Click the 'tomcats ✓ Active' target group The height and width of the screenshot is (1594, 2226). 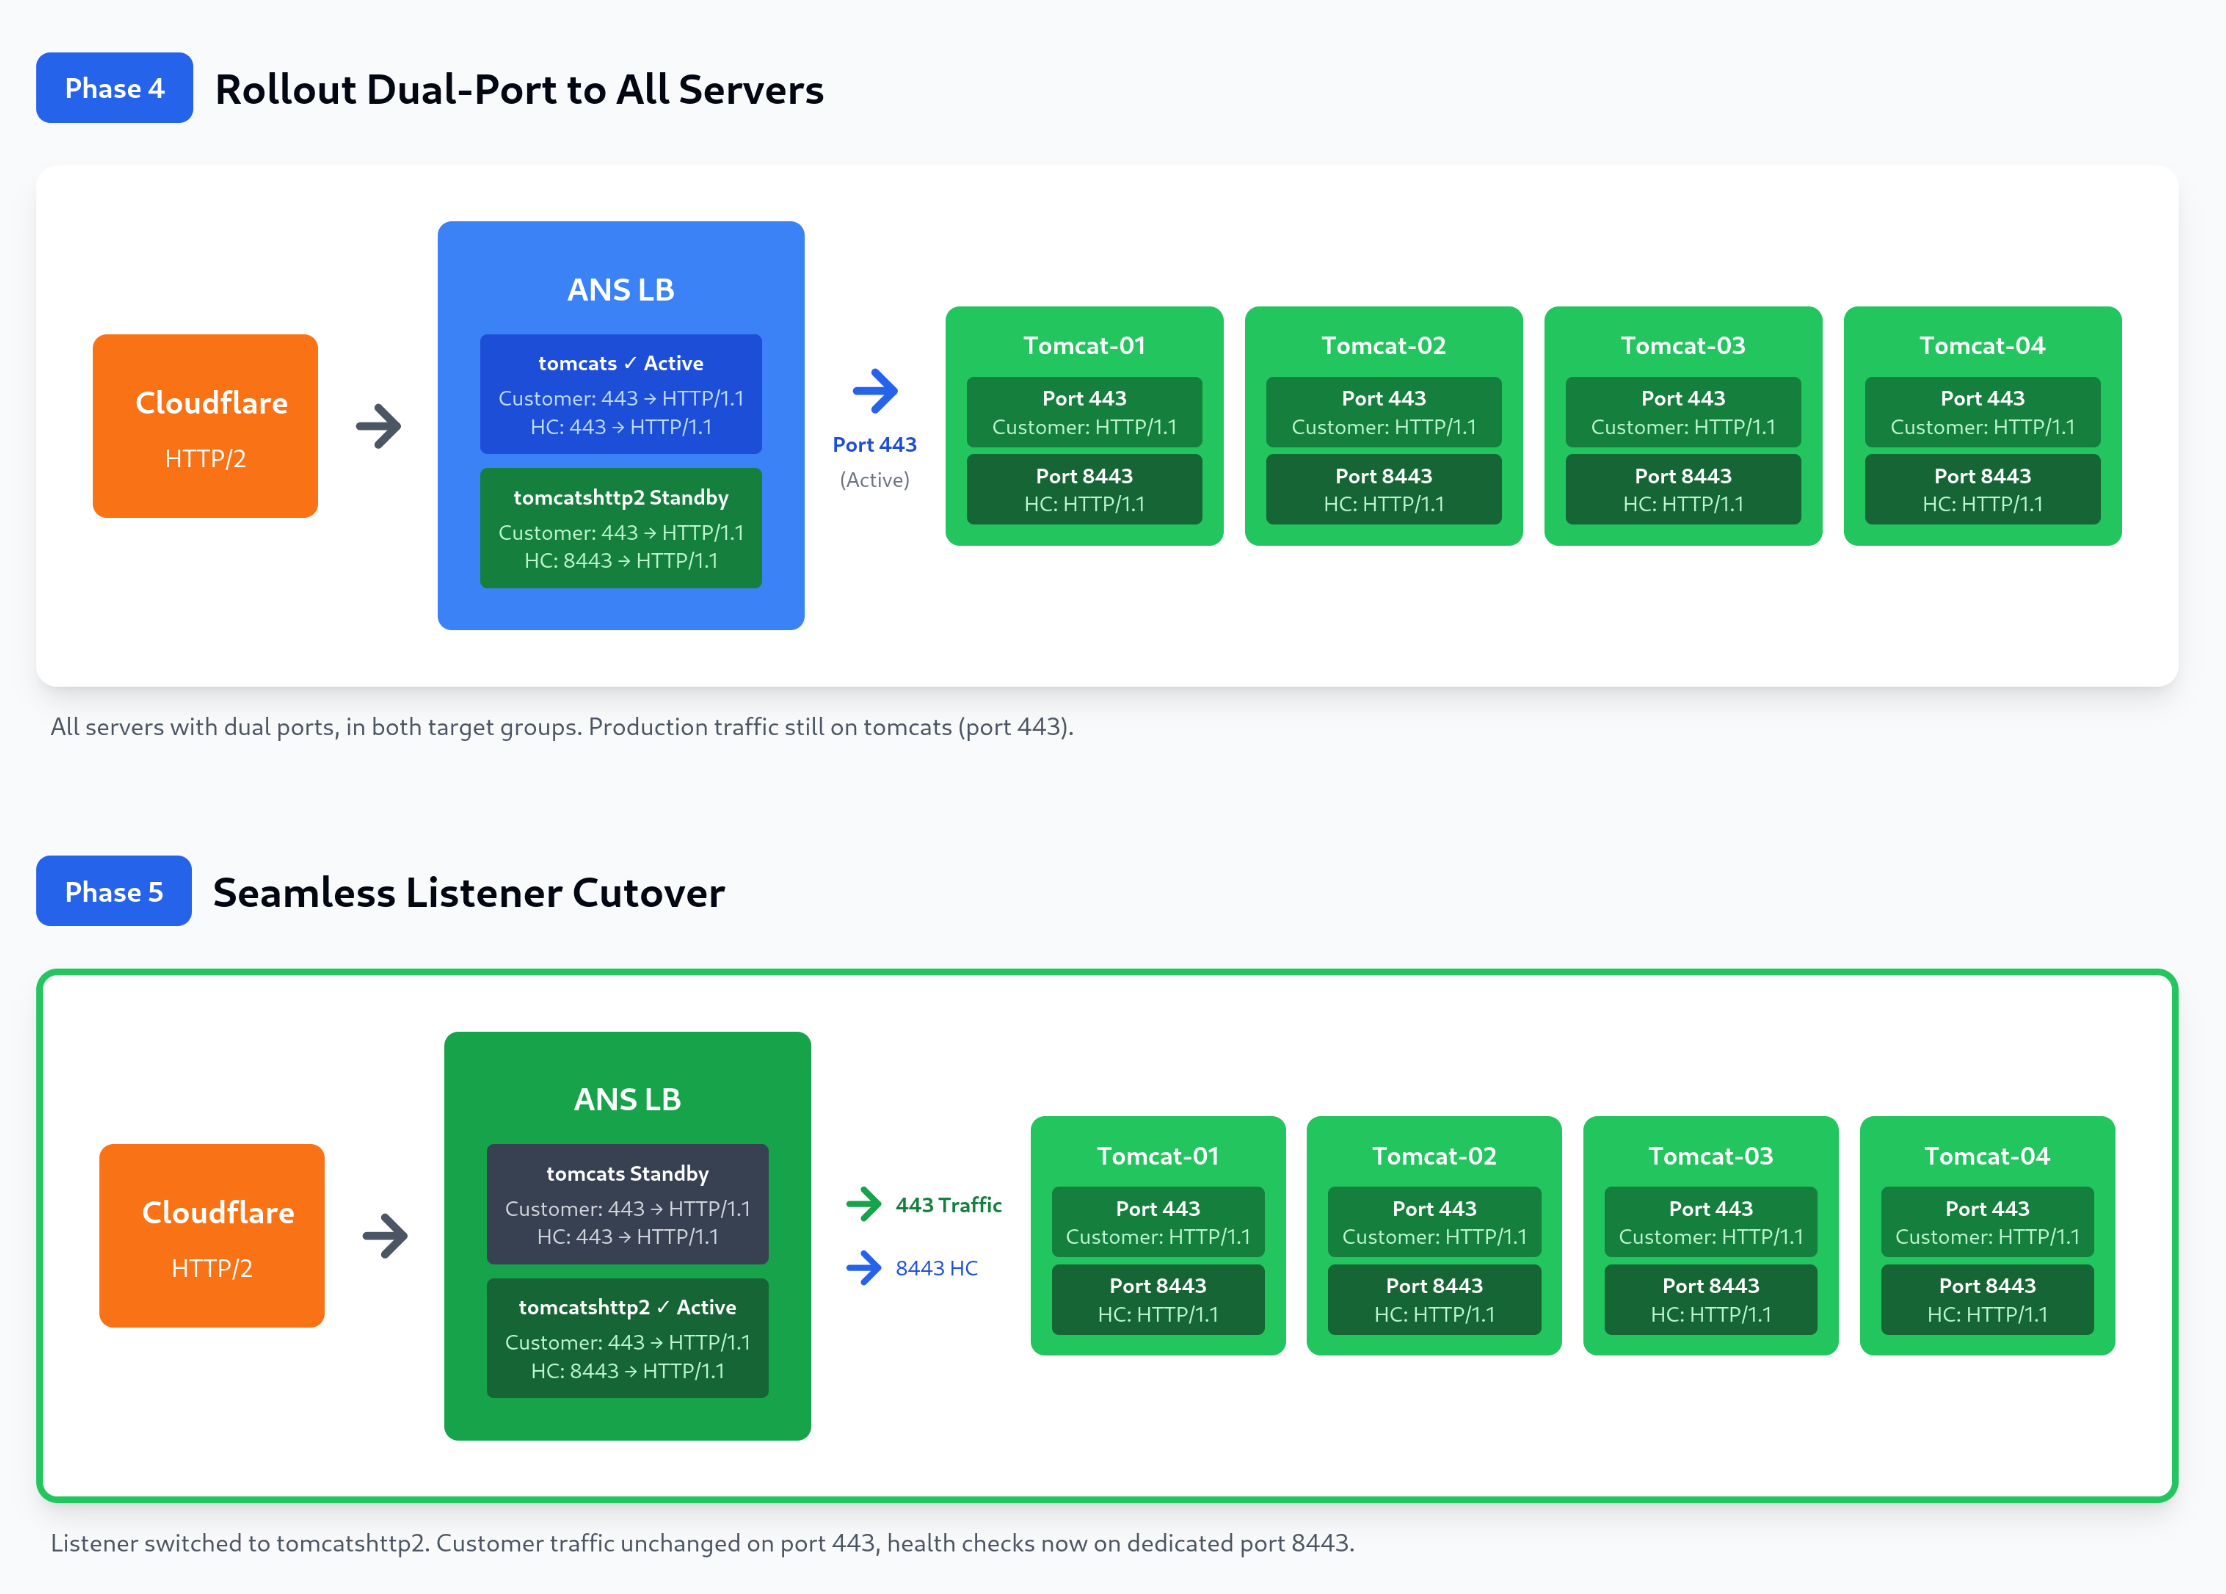(x=620, y=394)
